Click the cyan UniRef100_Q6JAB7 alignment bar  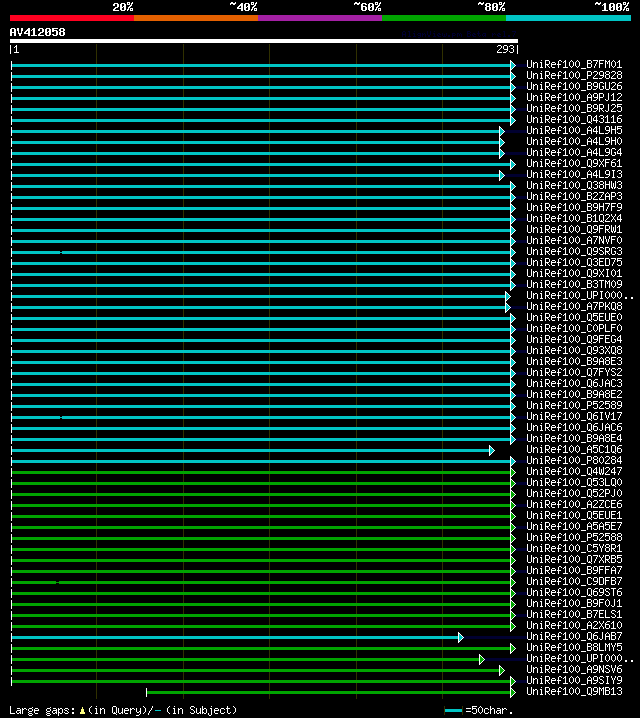[237, 637]
